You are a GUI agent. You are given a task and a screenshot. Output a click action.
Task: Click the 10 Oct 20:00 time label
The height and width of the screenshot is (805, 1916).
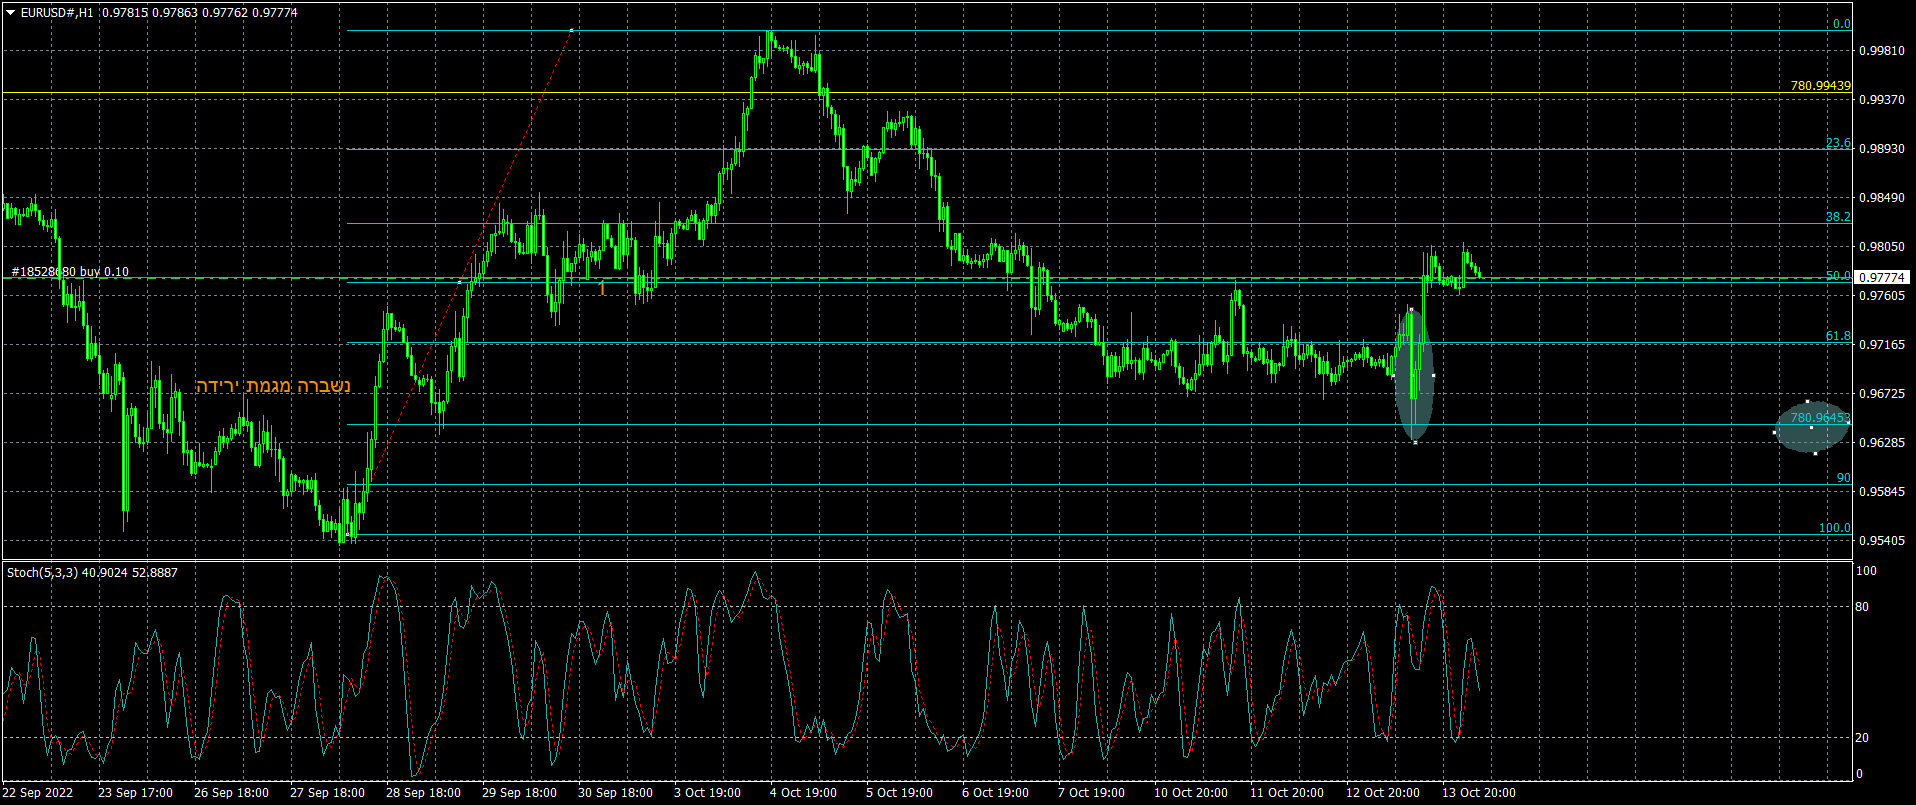click(x=1191, y=793)
